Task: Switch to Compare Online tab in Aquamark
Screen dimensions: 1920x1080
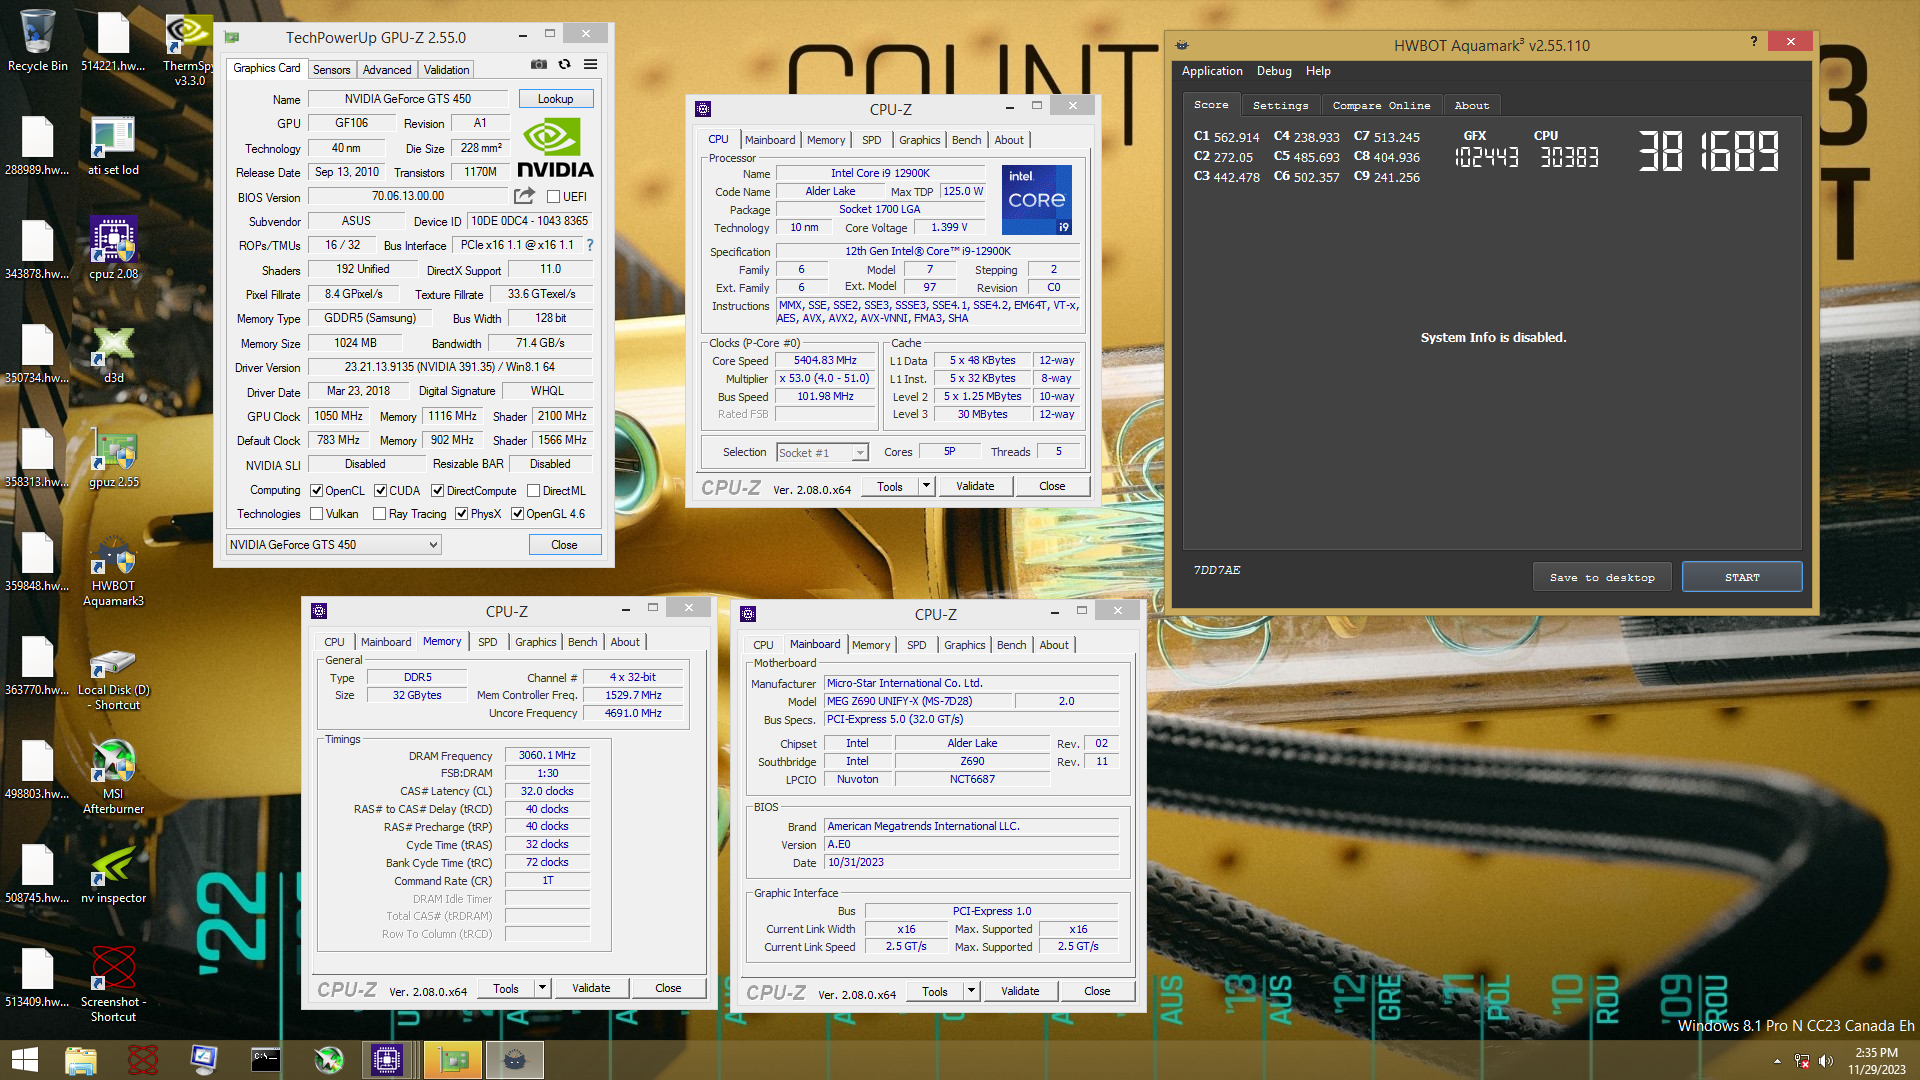Action: click(1381, 105)
